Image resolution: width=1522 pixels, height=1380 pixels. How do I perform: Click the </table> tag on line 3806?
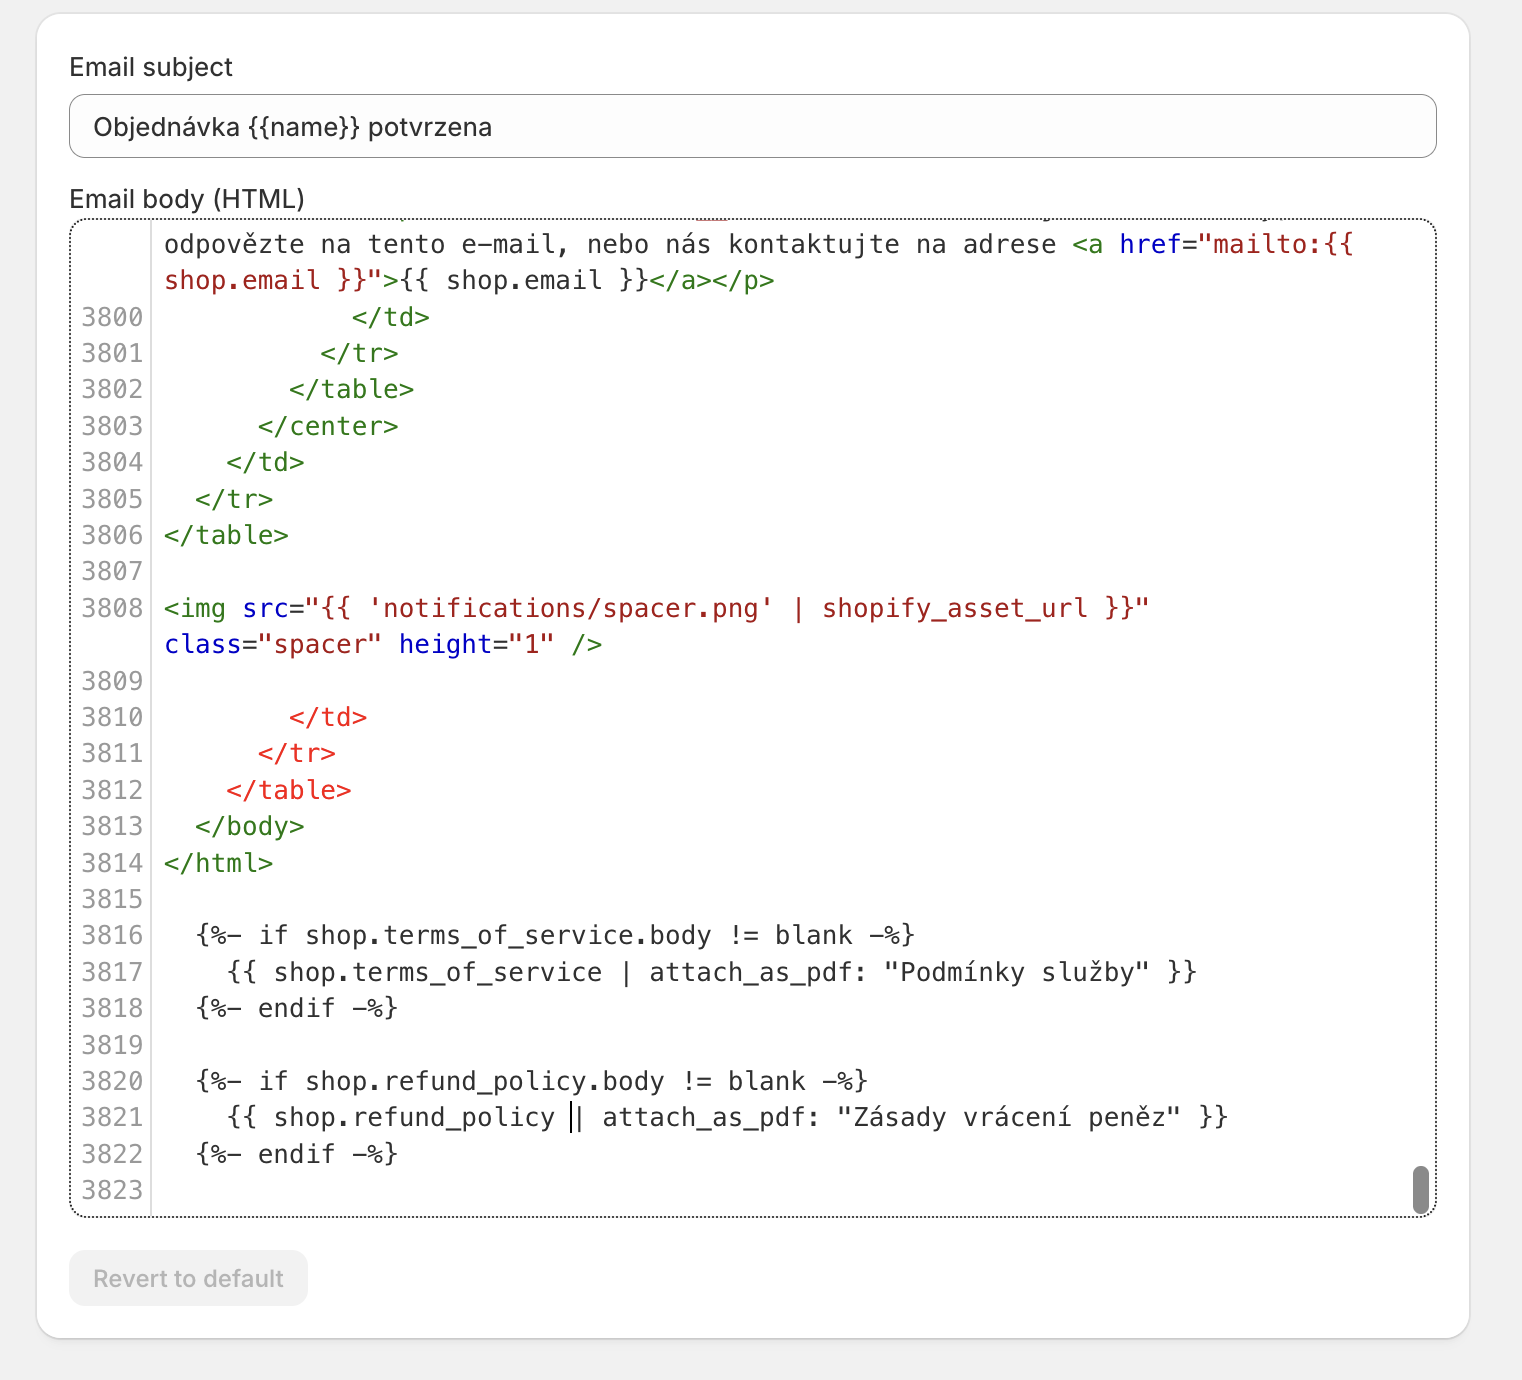pyautogui.click(x=226, y=535)
